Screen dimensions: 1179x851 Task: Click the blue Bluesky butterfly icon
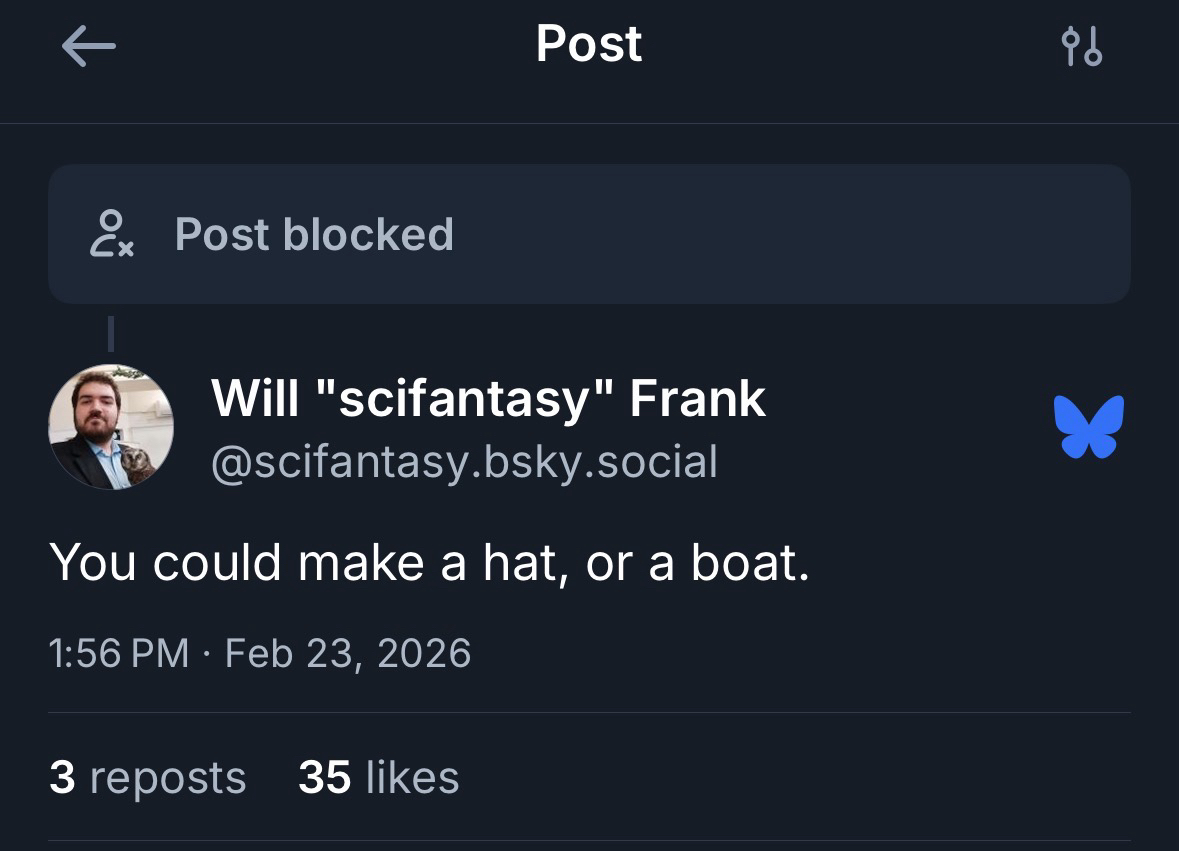(1089, 427)
